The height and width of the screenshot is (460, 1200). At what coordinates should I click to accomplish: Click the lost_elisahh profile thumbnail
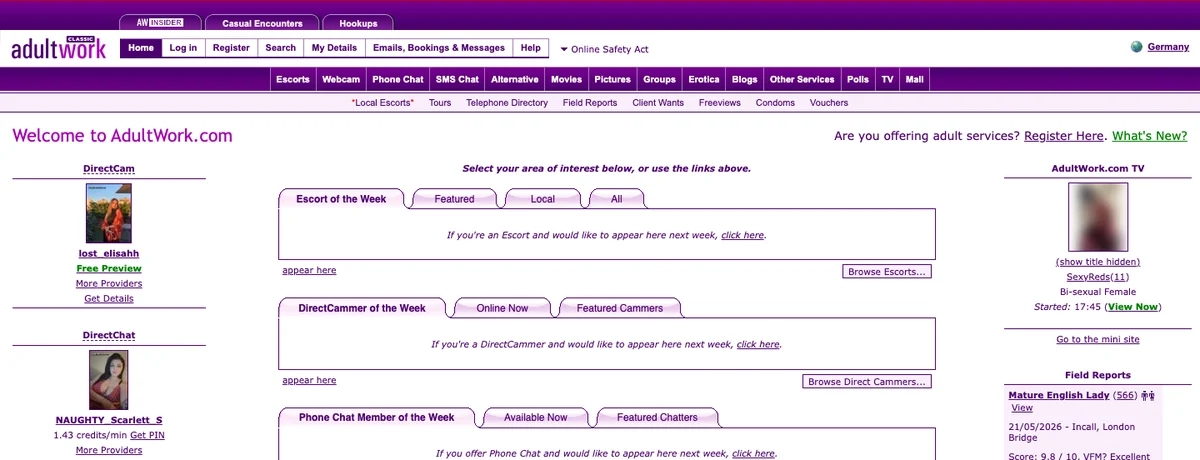[109, 214]
